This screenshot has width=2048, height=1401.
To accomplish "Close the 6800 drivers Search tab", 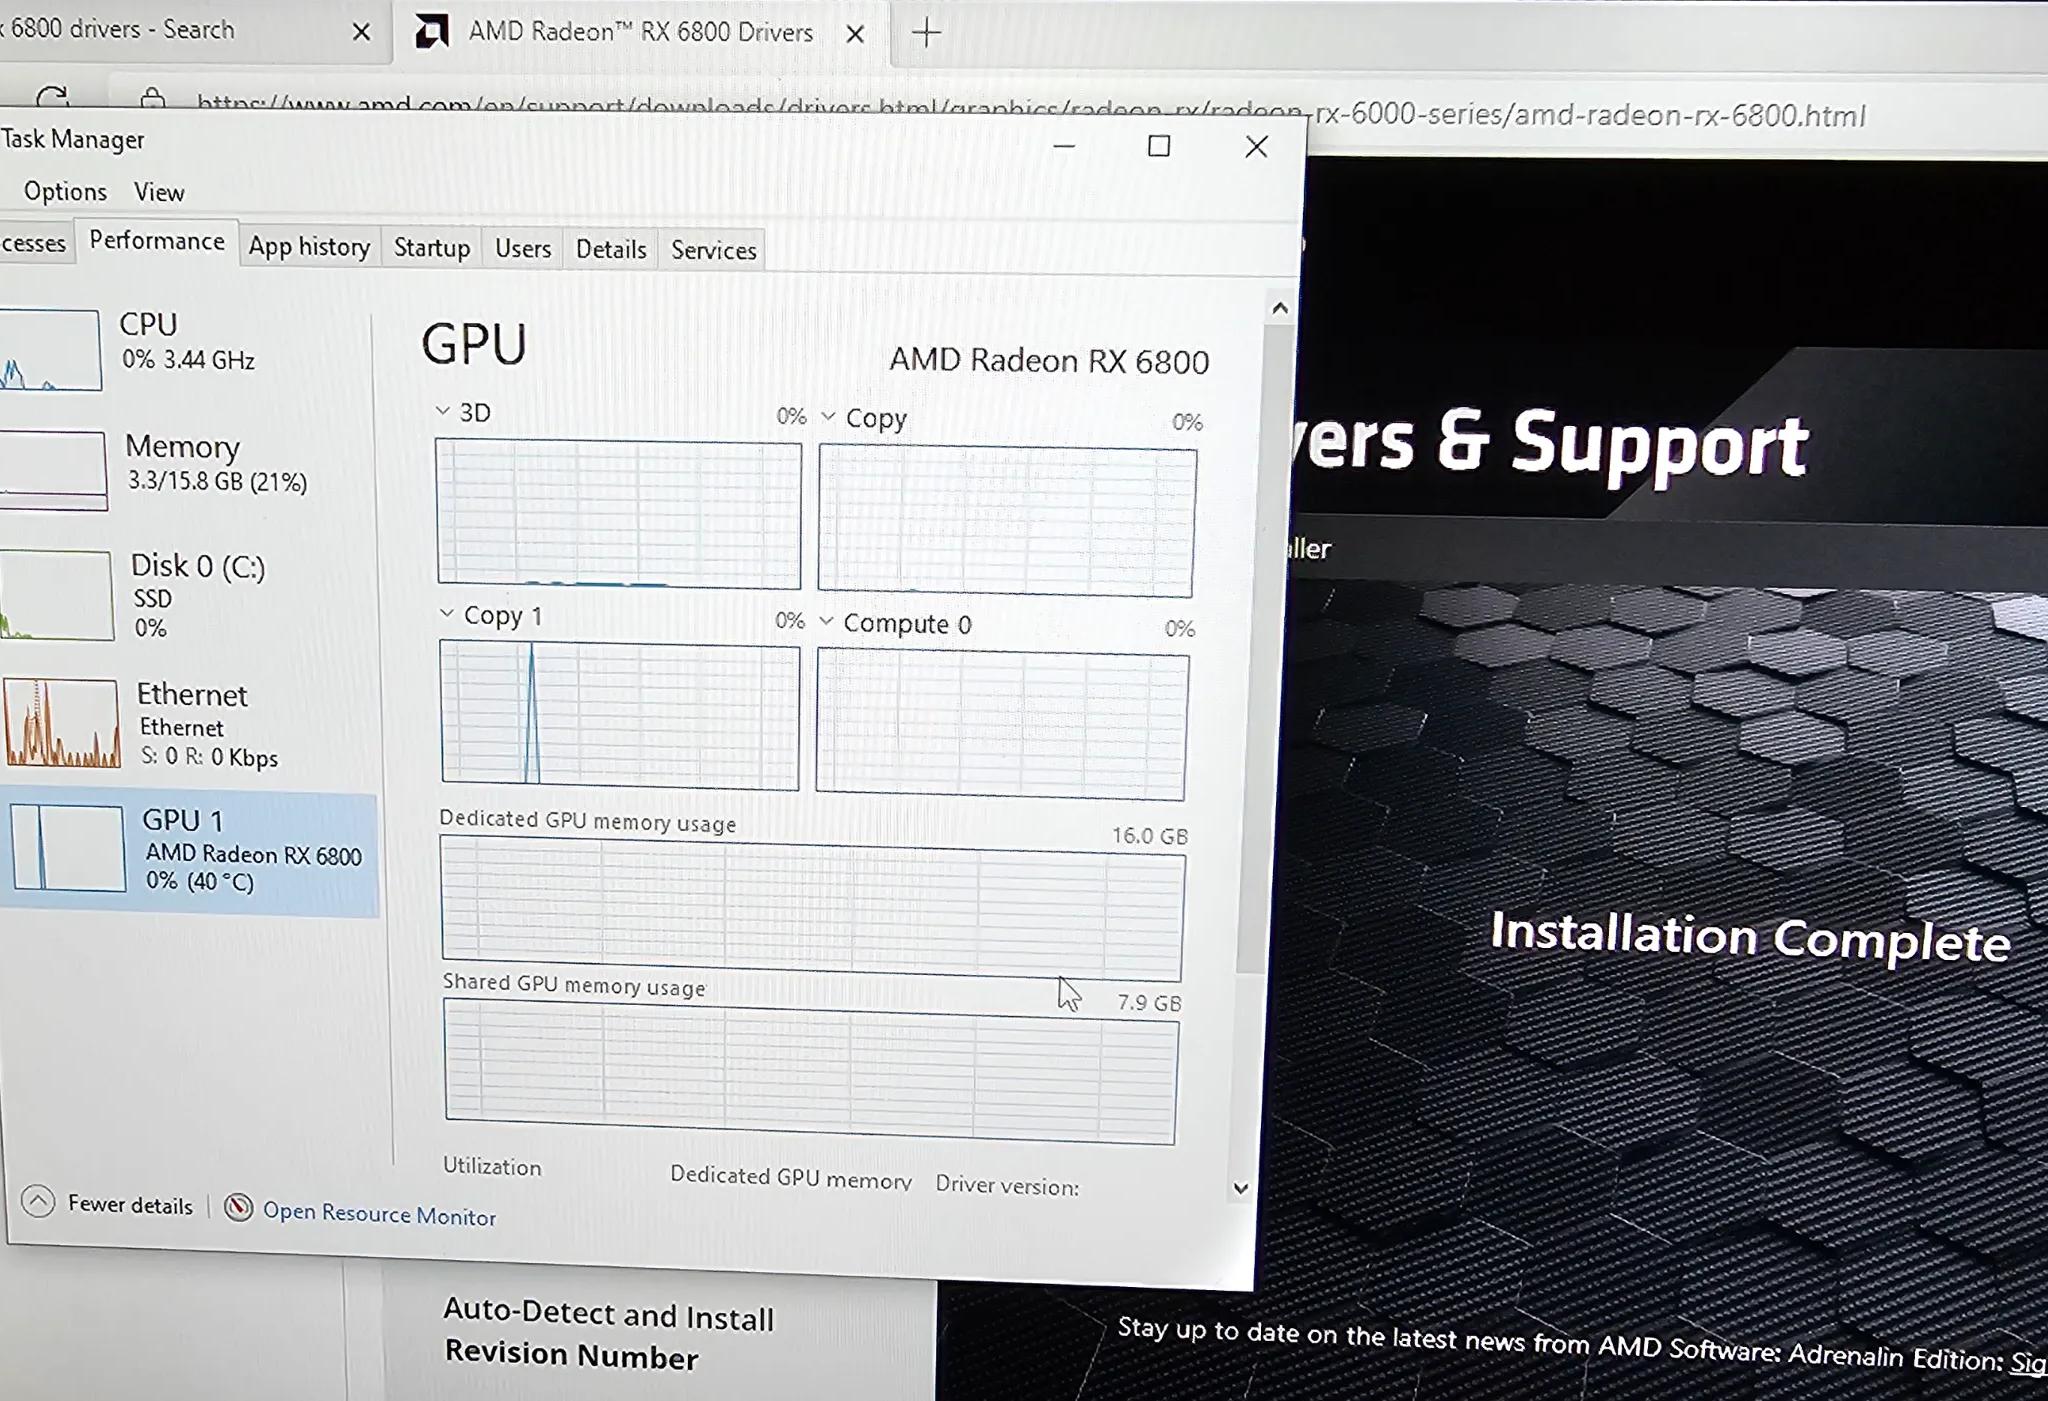I will coord(362,32).
